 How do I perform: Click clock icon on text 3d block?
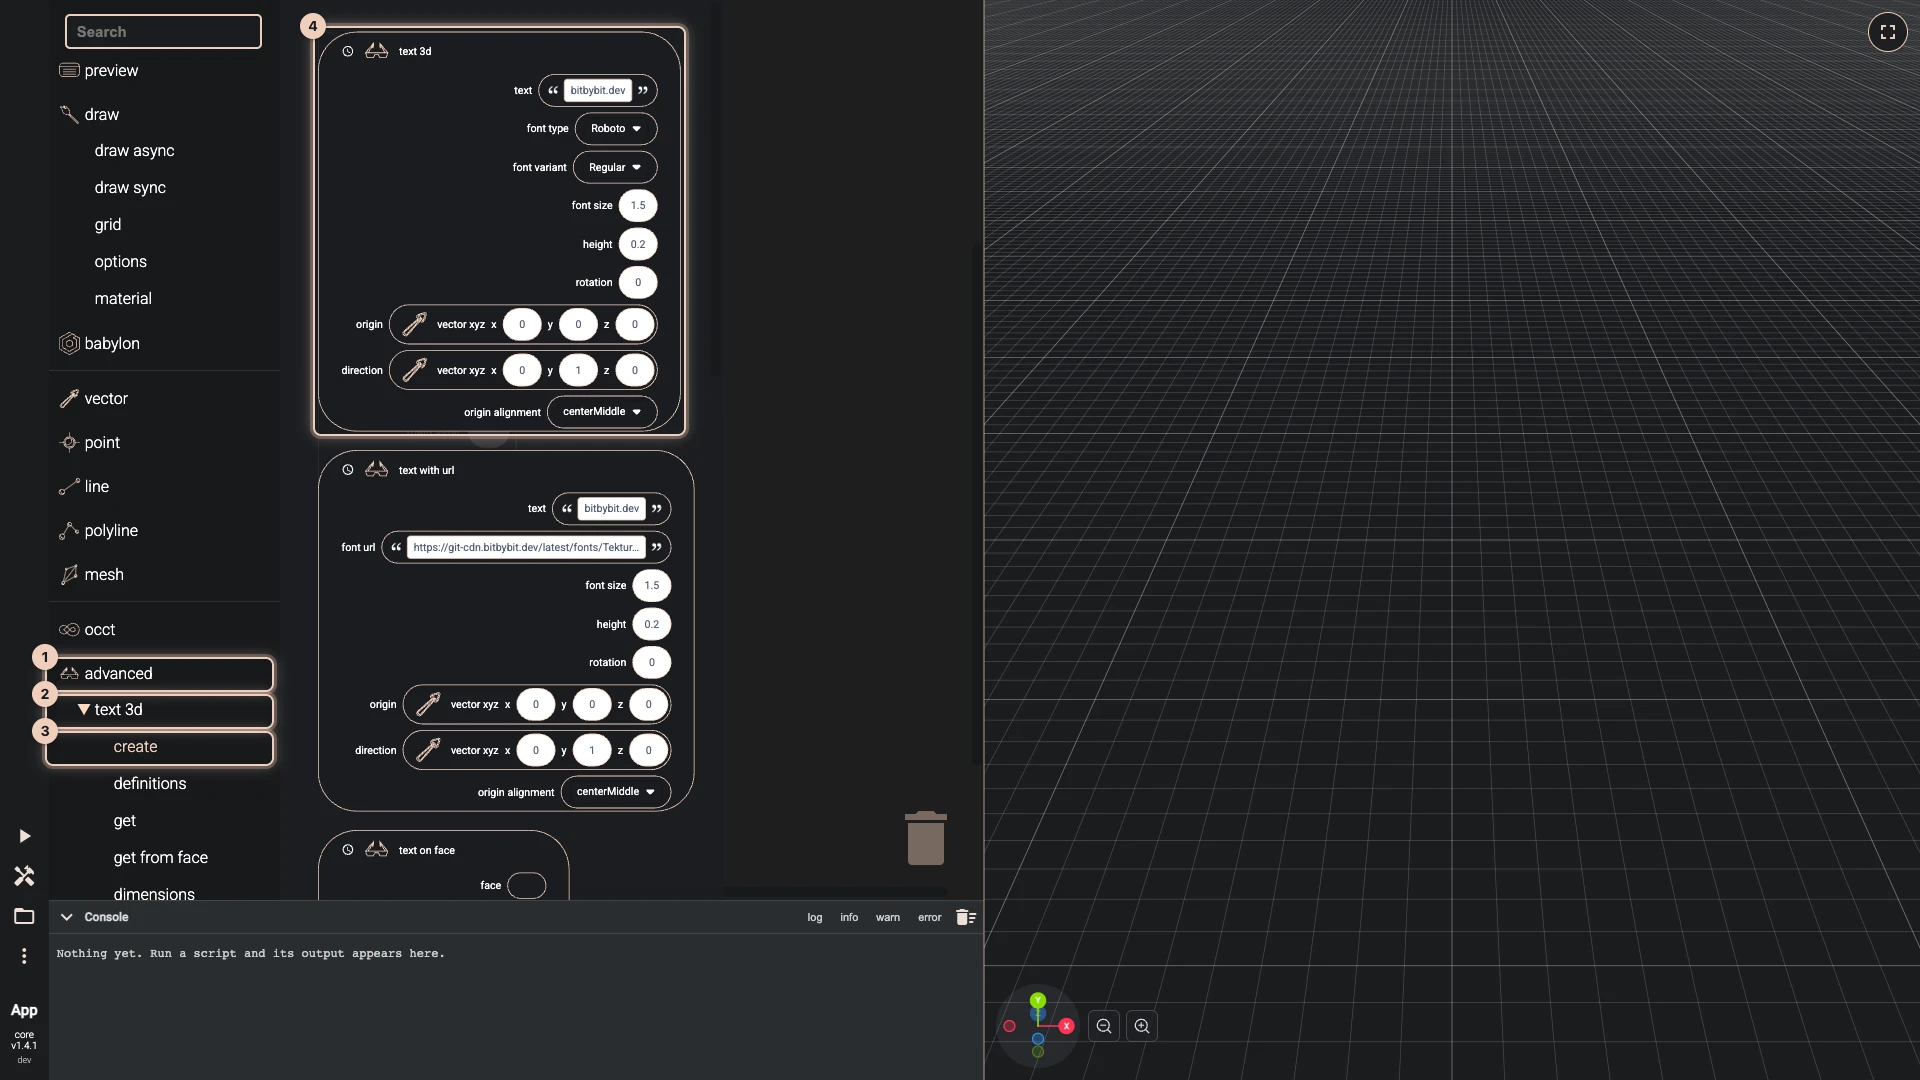pos(348,51)
